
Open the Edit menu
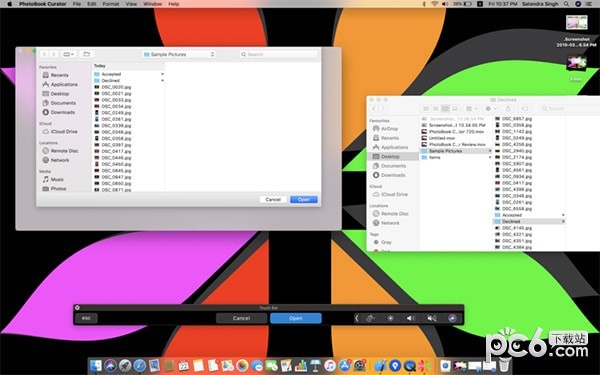pos(91,4)
